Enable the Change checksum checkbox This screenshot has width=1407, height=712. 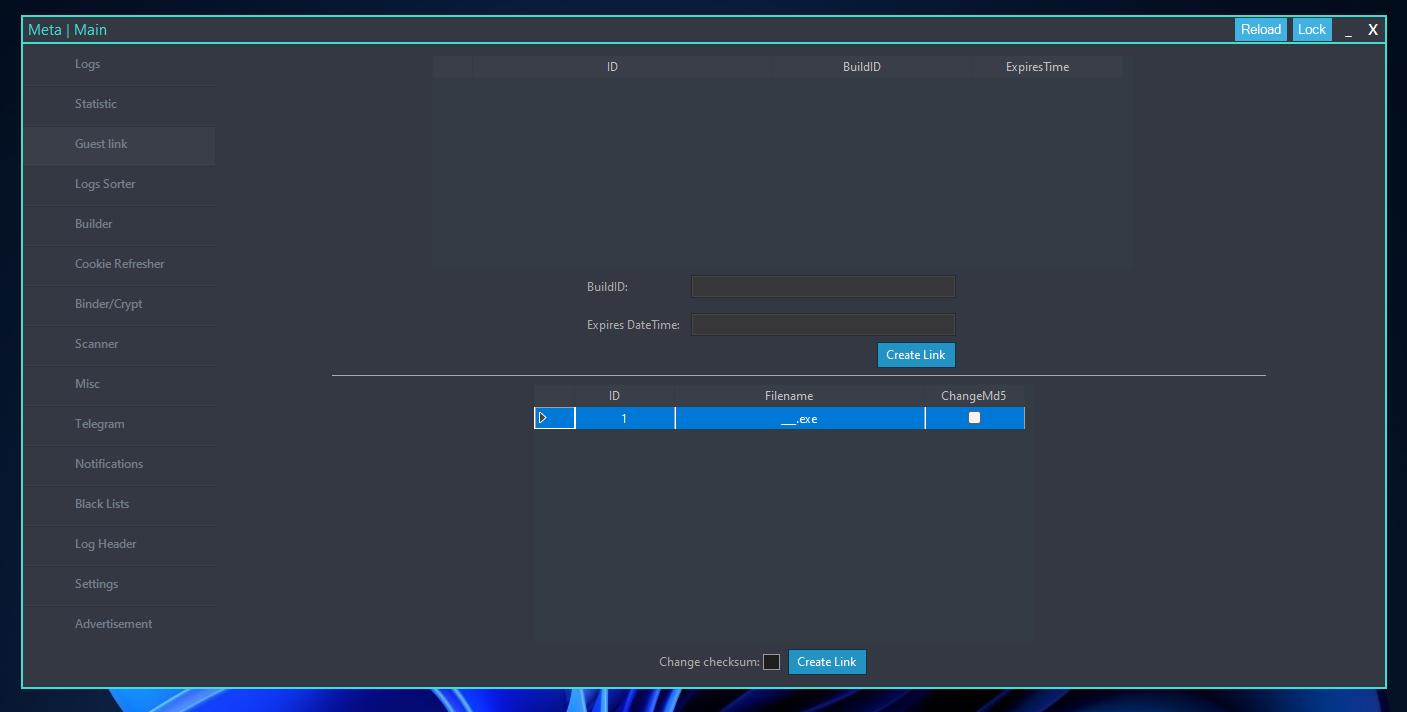point(771,662)
